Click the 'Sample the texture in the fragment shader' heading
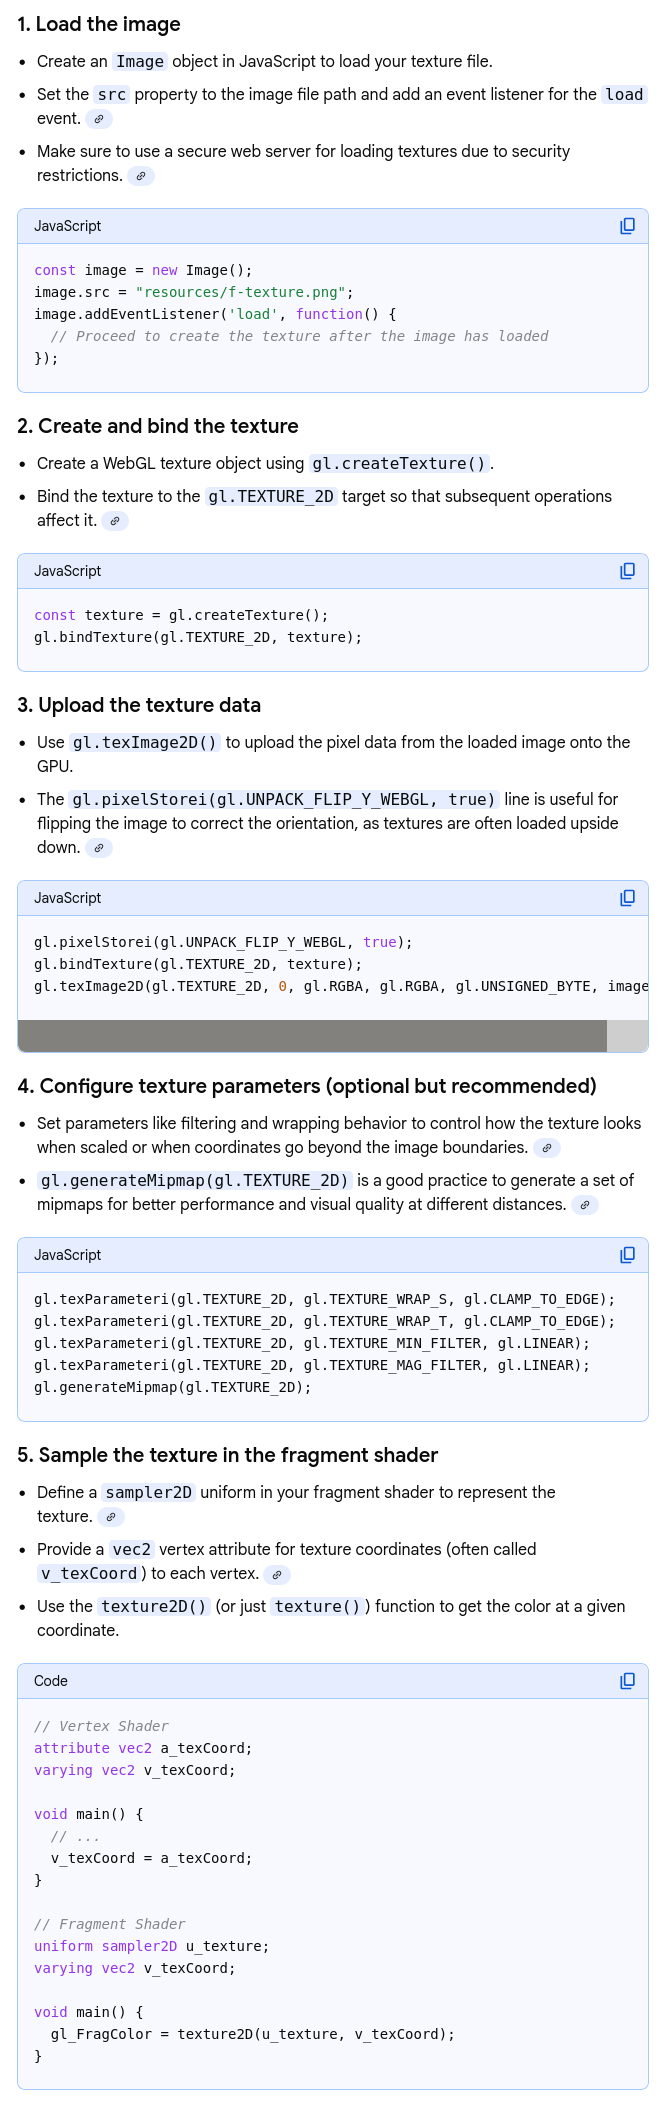 pyautogui.click(x=228, y=1455)
